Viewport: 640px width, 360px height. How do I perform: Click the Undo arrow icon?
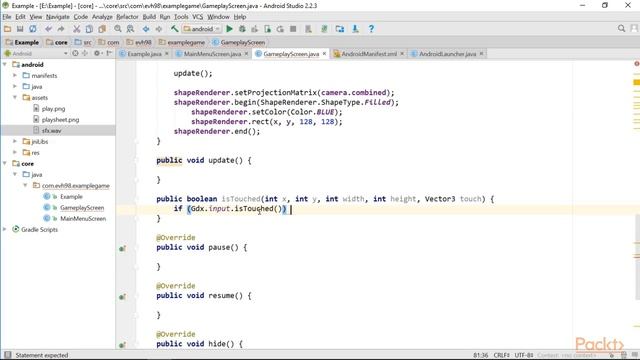coord(49,29)
